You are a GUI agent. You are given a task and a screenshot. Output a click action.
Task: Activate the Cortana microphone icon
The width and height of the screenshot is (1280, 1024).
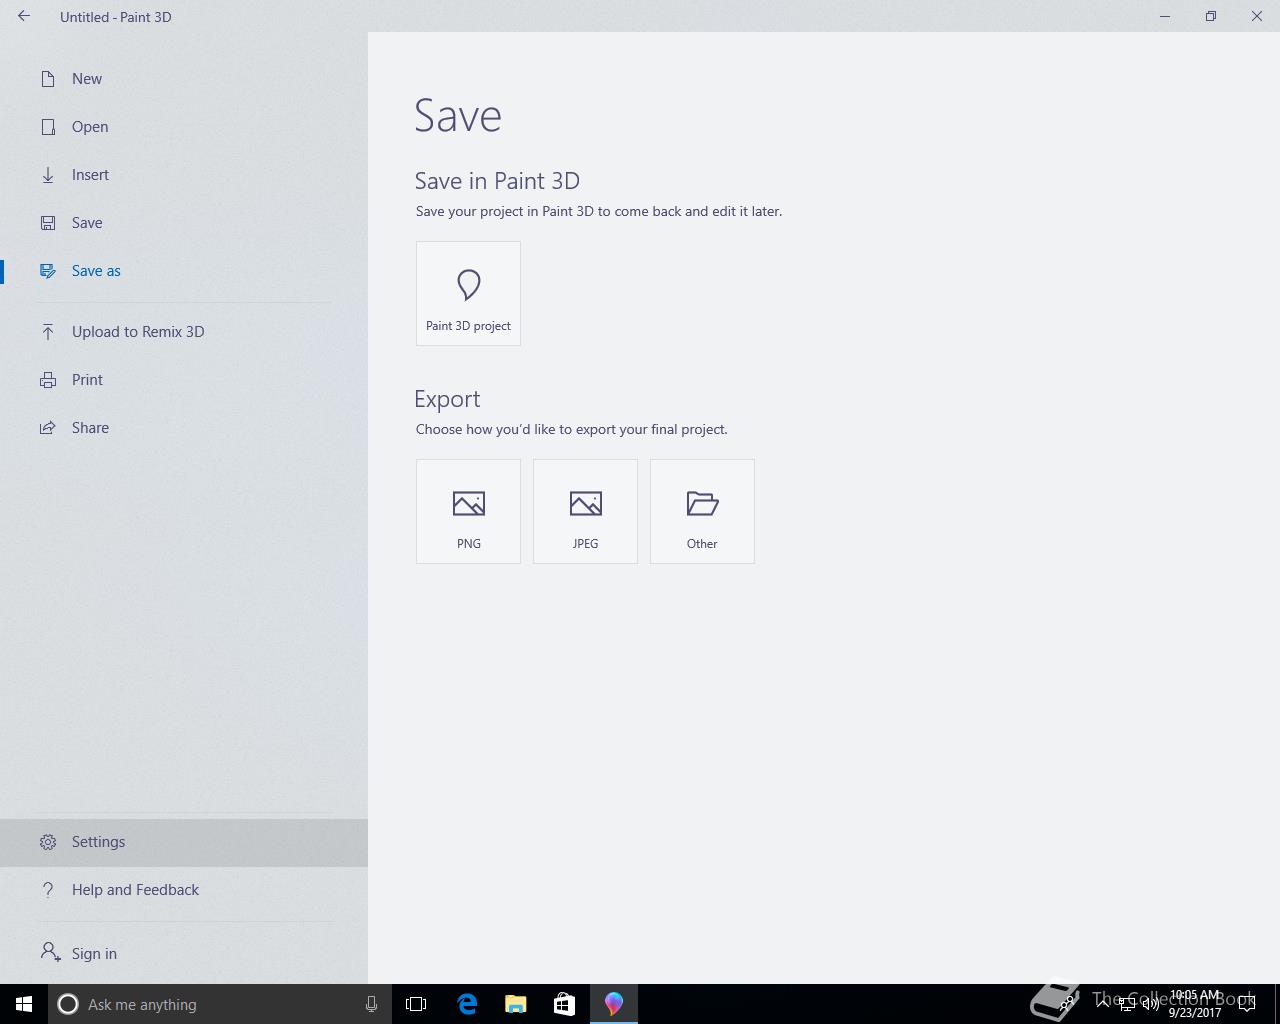pyautogui.click(x=371, y=1004)
